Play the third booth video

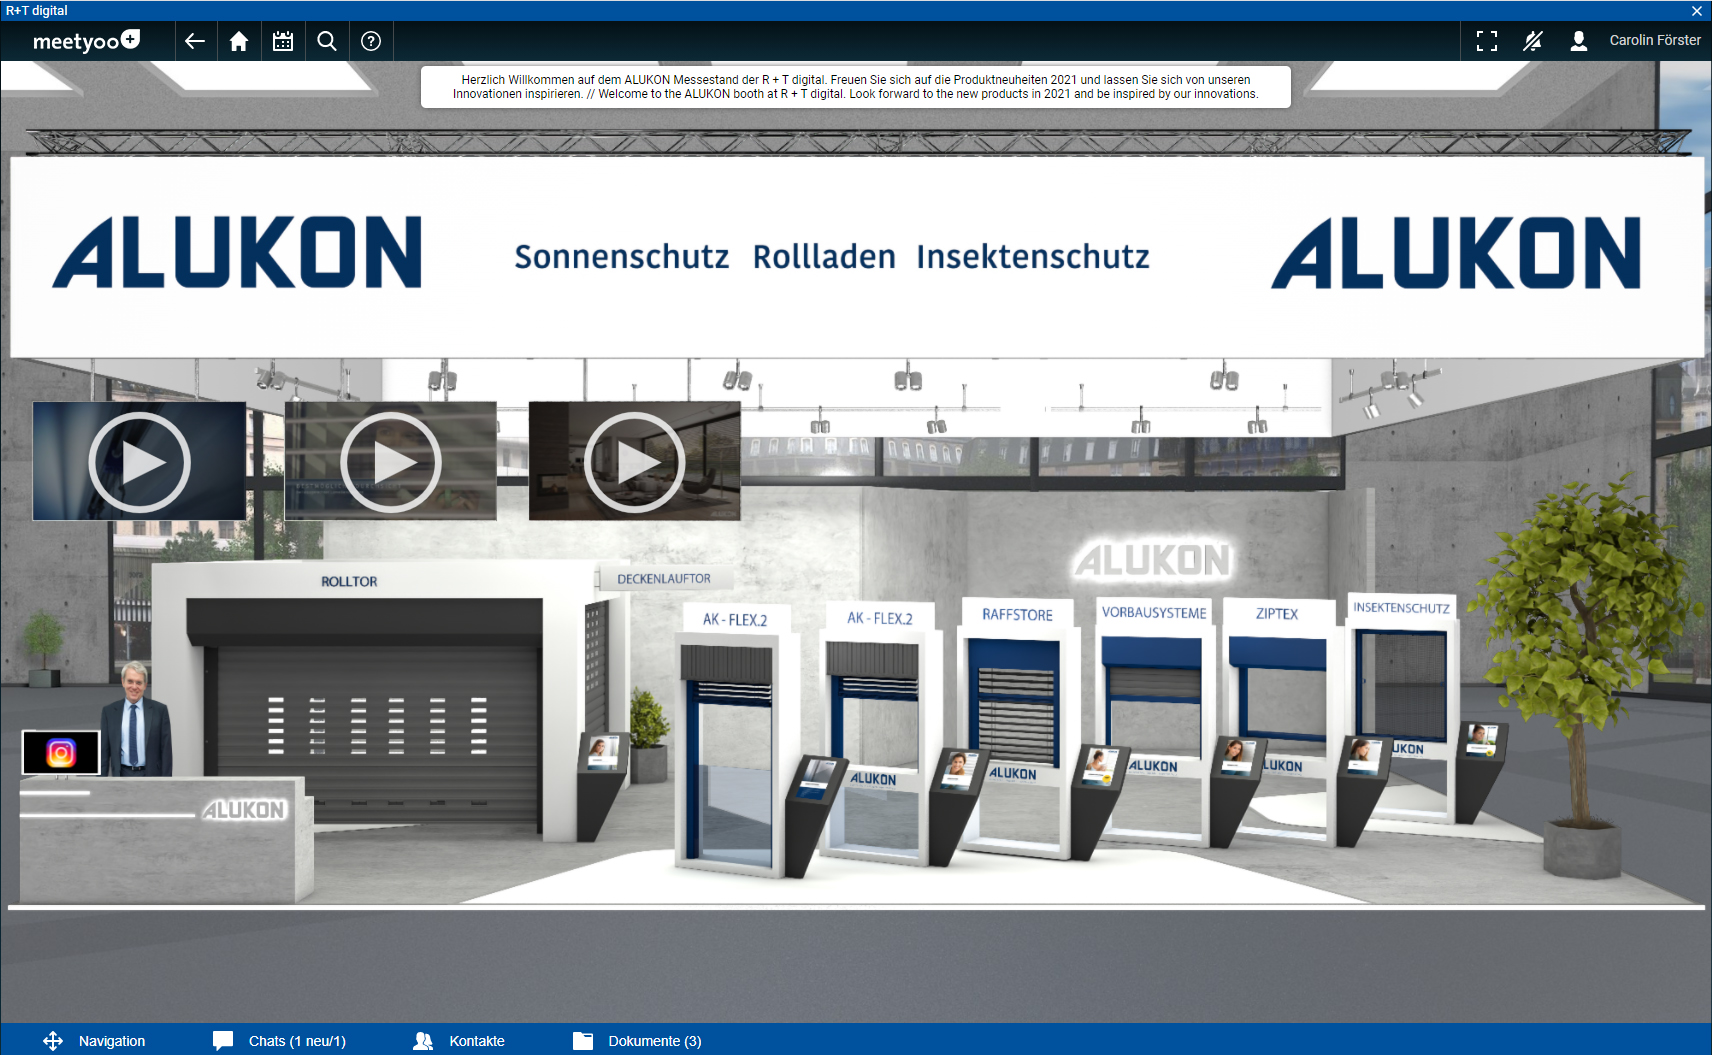pyautogui.click(x=634, y=462)
